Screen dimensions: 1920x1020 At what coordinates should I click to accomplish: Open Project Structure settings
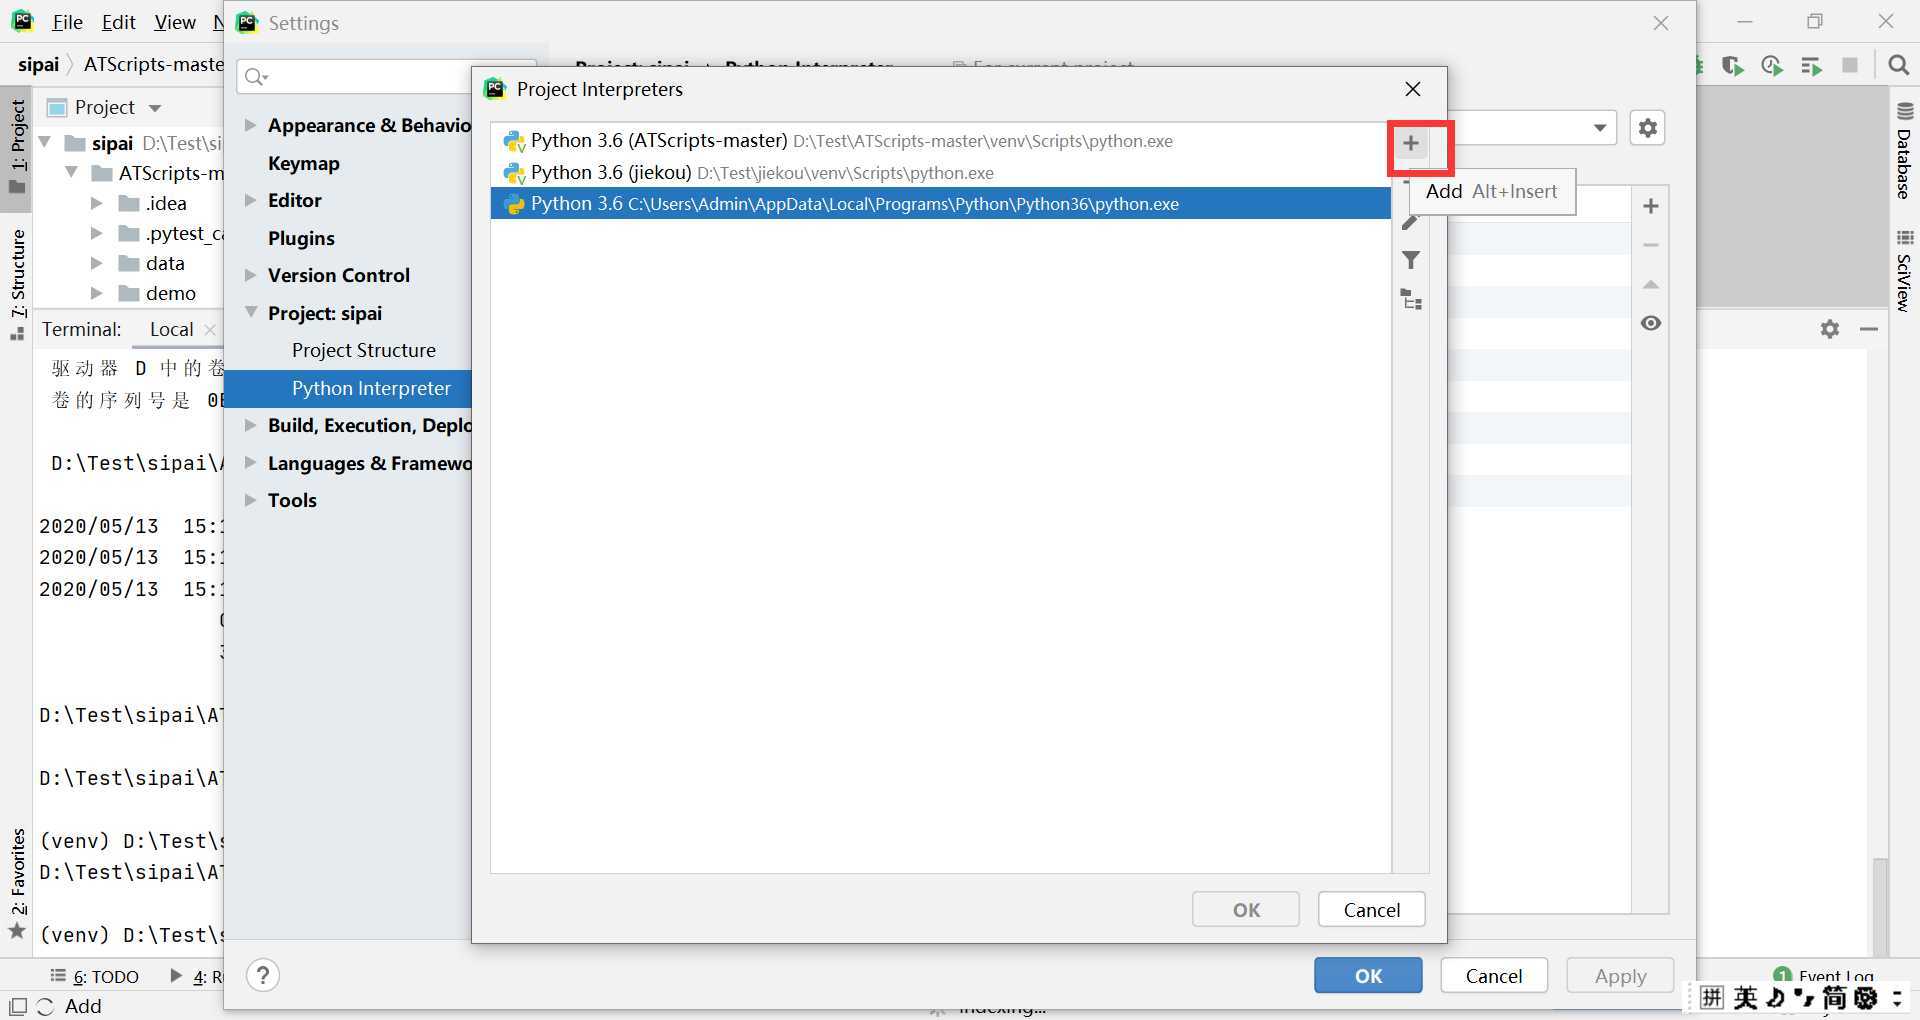[x=364, y=350]
